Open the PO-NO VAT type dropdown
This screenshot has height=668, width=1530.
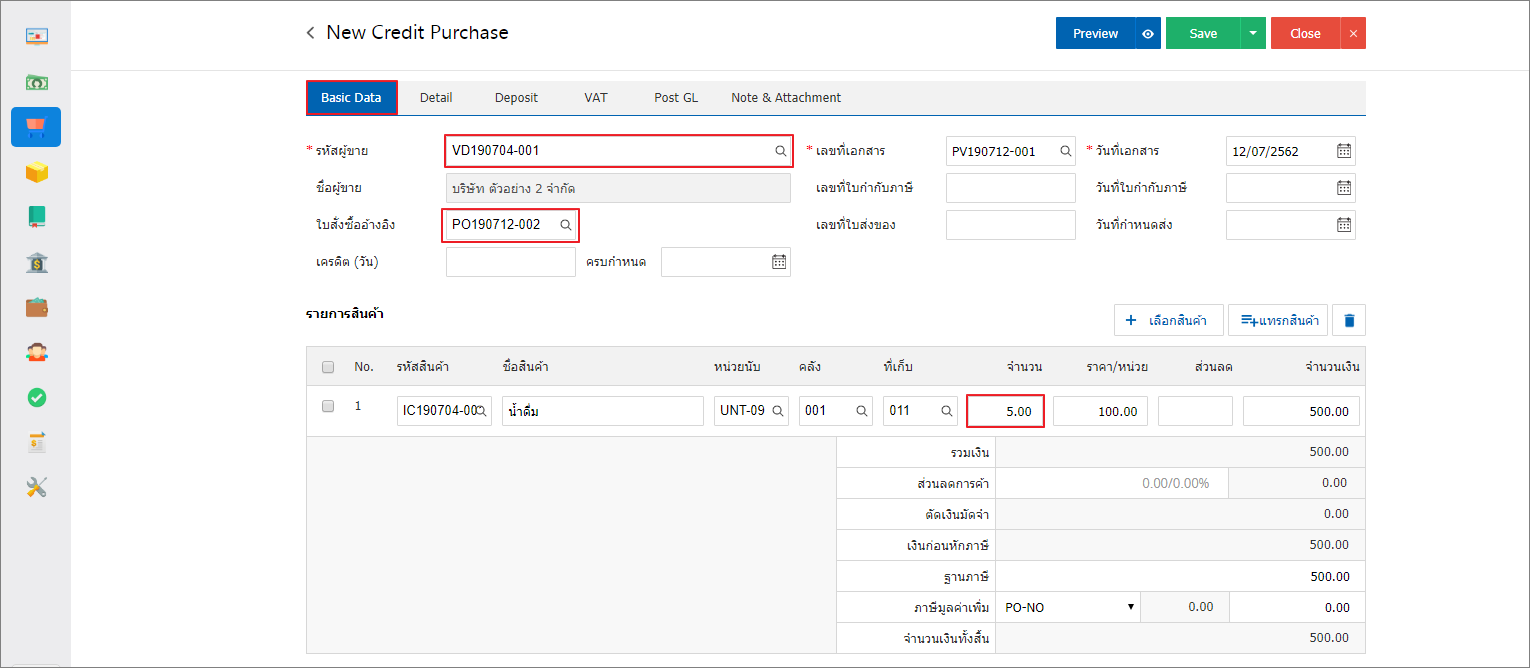click(1069, 607)
